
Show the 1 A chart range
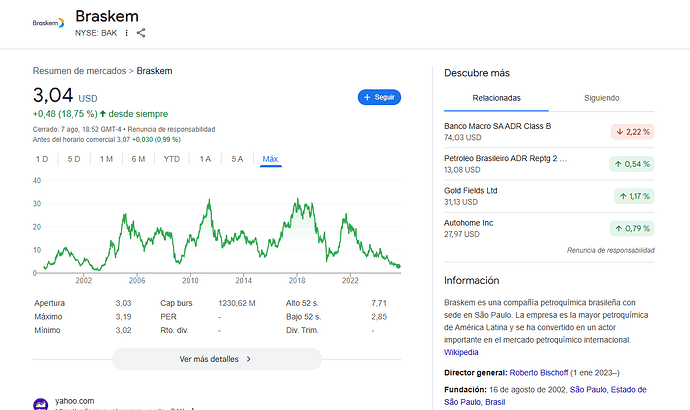click(x=205, y=159)
